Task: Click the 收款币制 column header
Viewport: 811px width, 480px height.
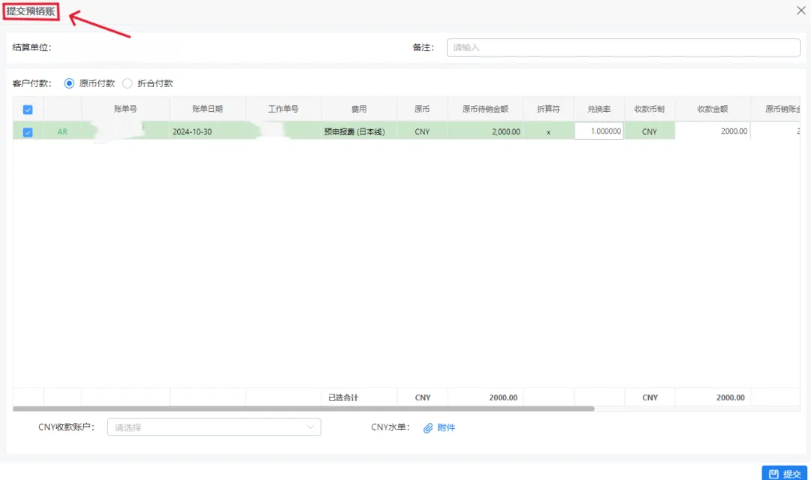Action: point(650,109)
